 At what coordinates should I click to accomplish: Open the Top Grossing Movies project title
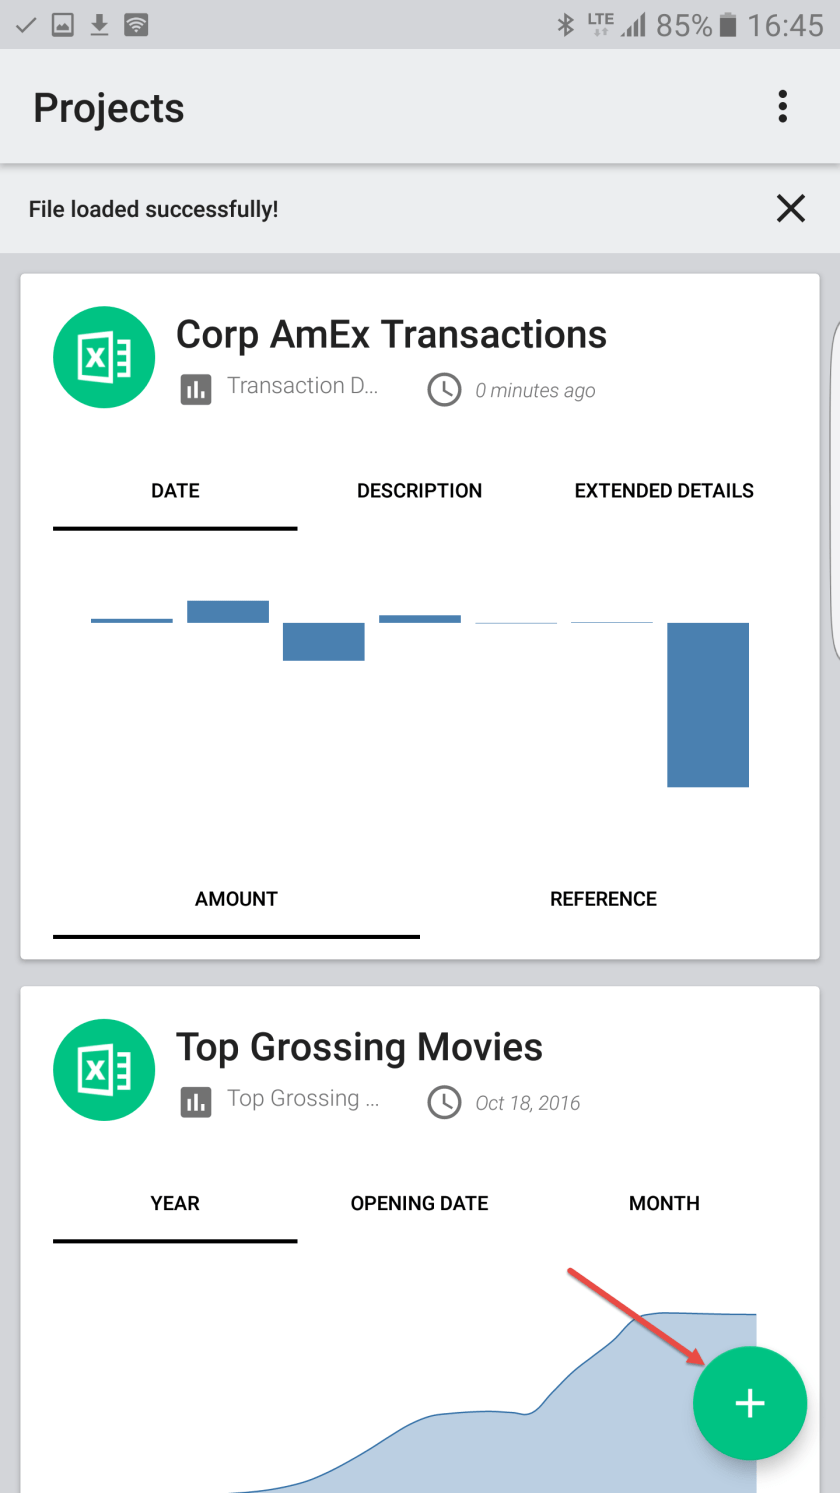[359, 1047]
